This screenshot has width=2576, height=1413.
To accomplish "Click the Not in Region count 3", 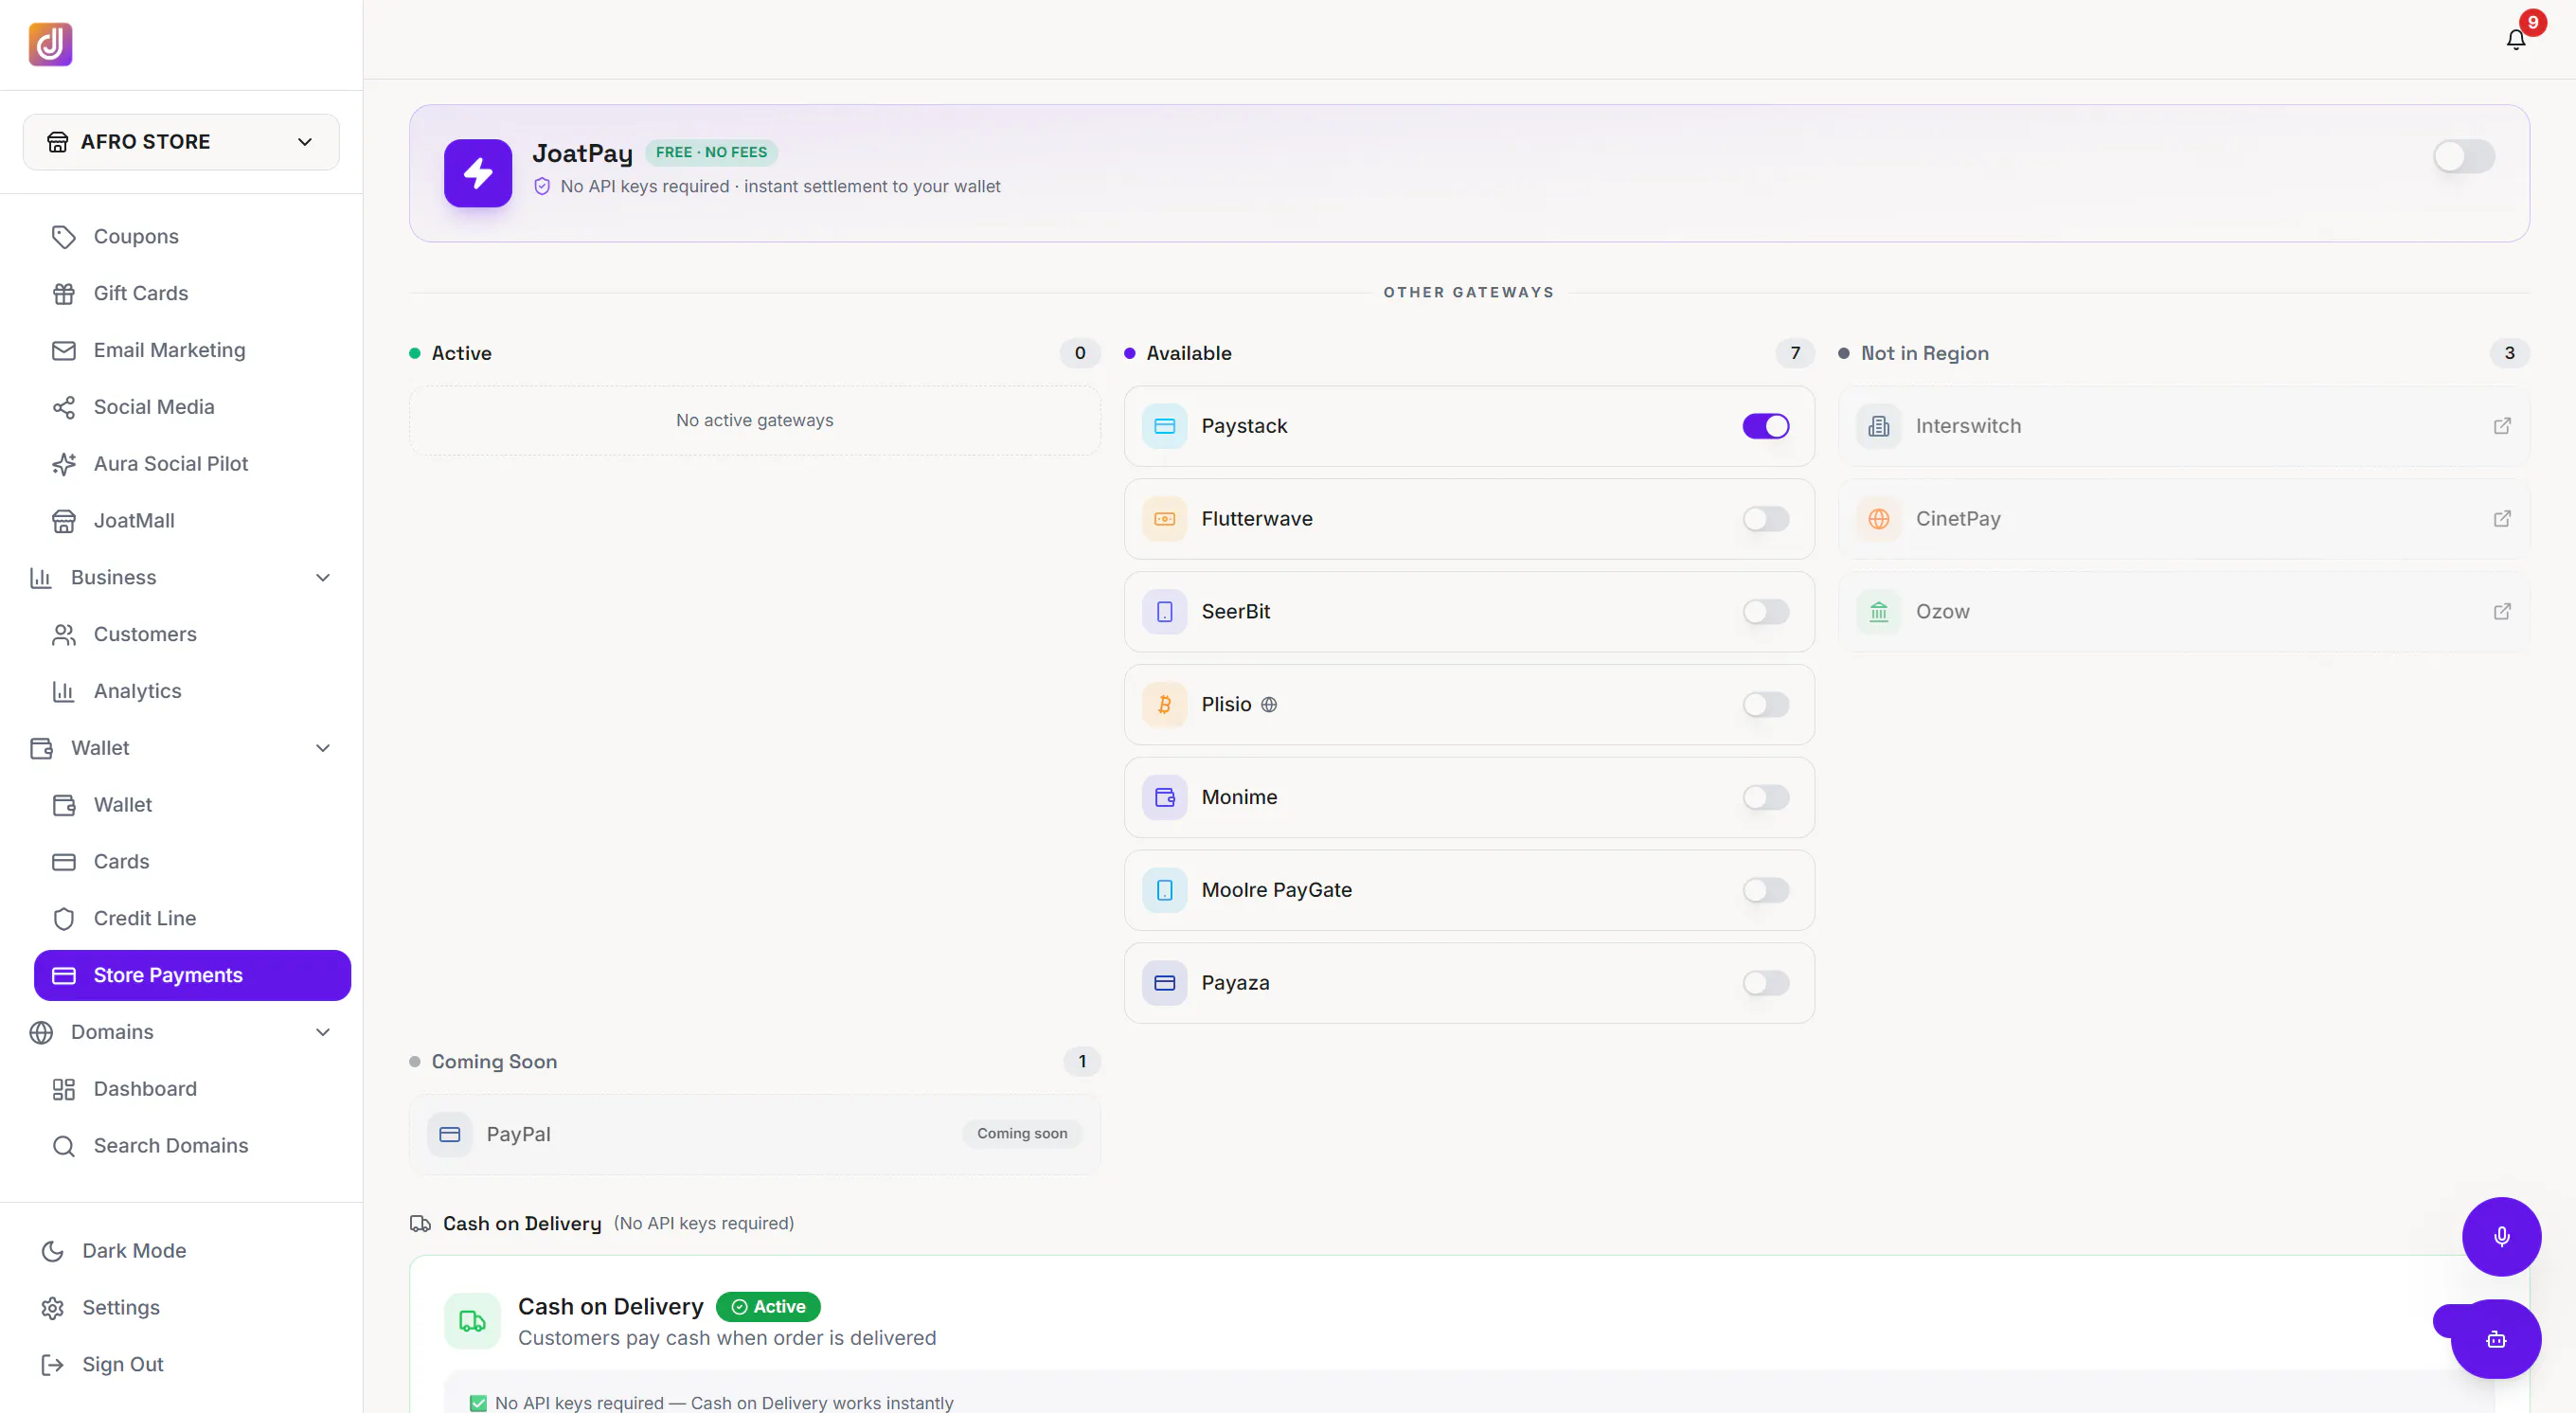I will tap(2509, 353).
